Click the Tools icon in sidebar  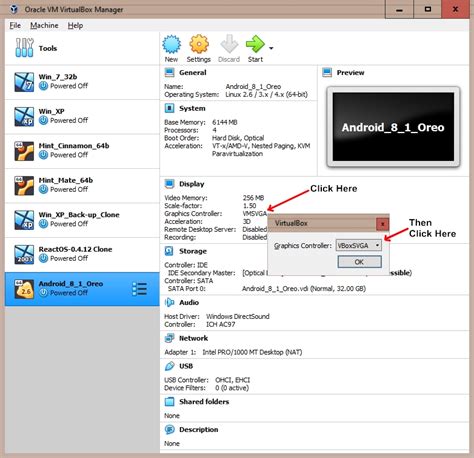click(24, 48)
